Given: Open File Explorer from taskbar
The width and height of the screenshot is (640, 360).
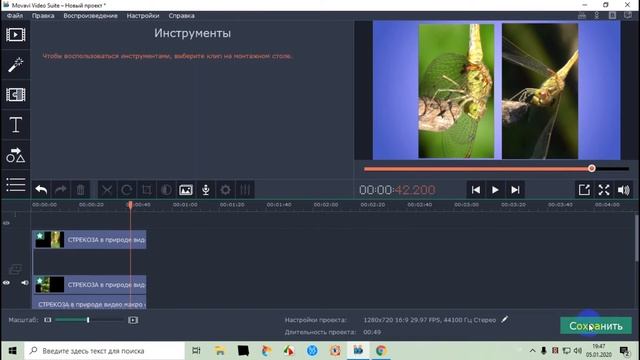Looking at the screenshot, I should coord(220,351).
